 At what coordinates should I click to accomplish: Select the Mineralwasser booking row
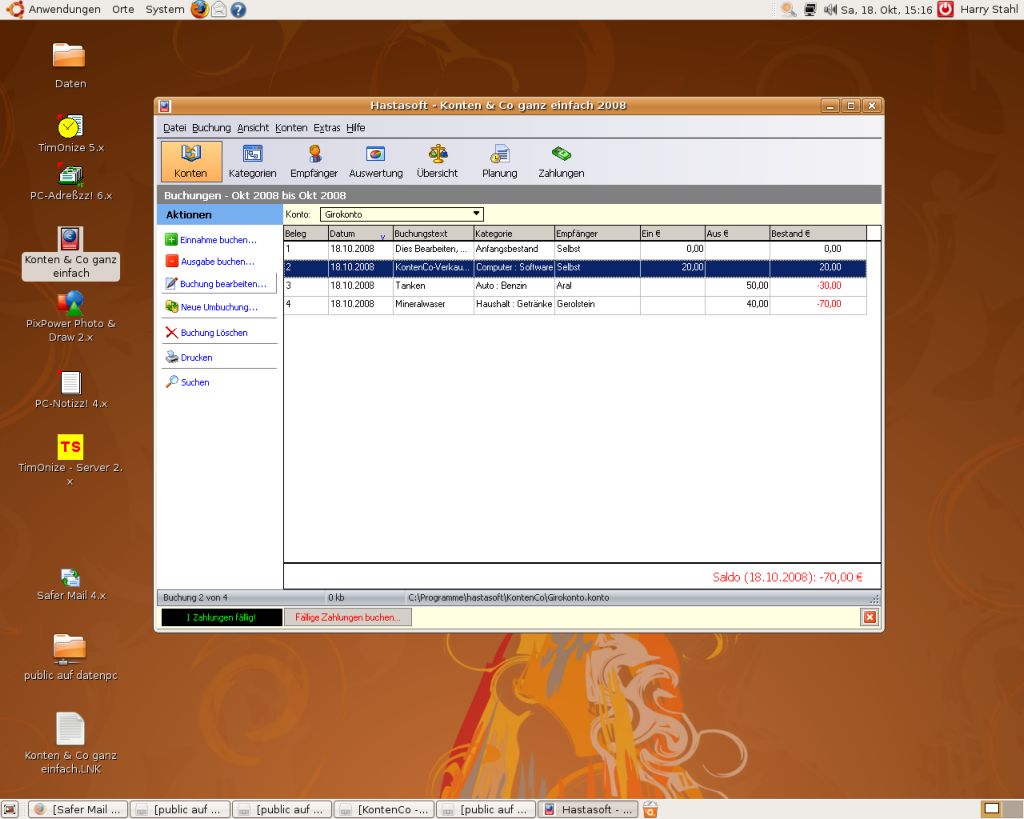[575, 304]
